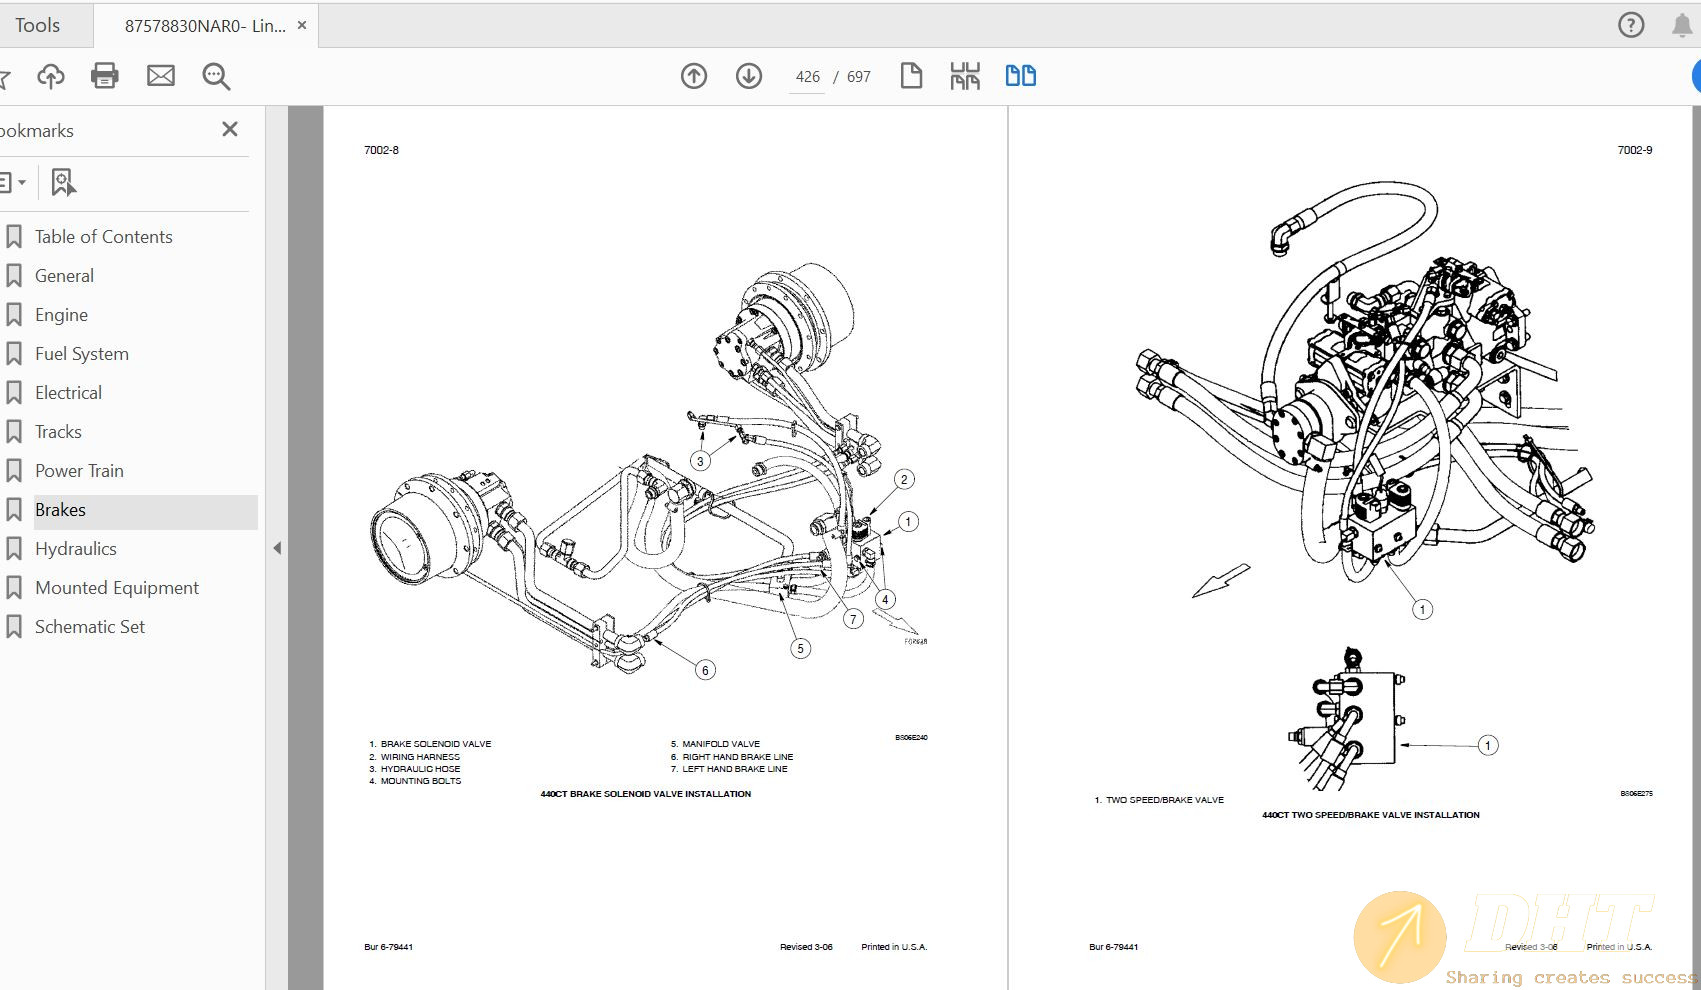
Task: Open notifications bell
Action: click(1682, 25)
